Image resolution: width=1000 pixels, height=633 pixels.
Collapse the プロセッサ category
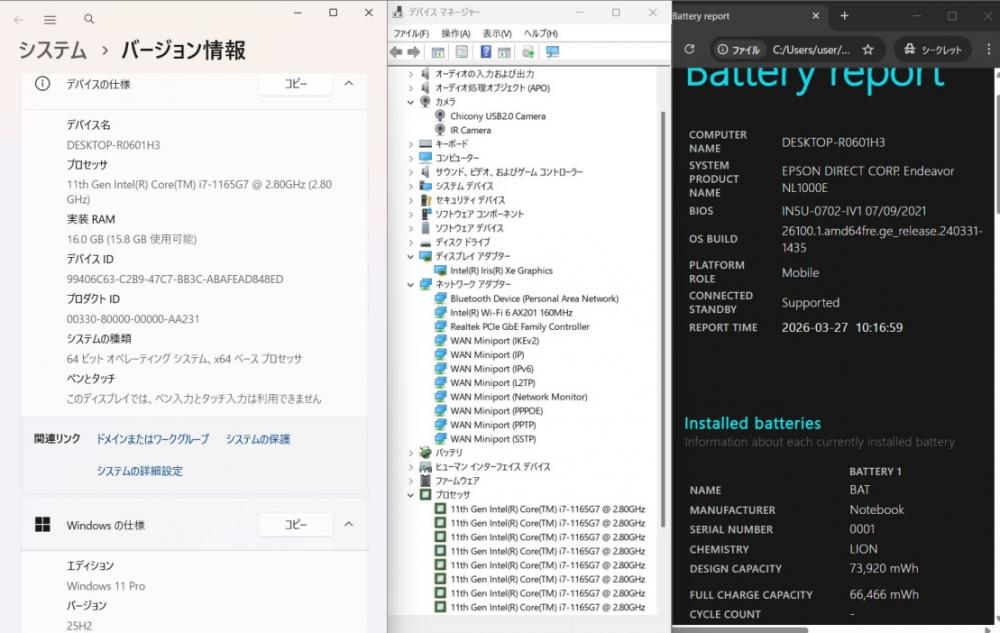(x=411, y=495)
